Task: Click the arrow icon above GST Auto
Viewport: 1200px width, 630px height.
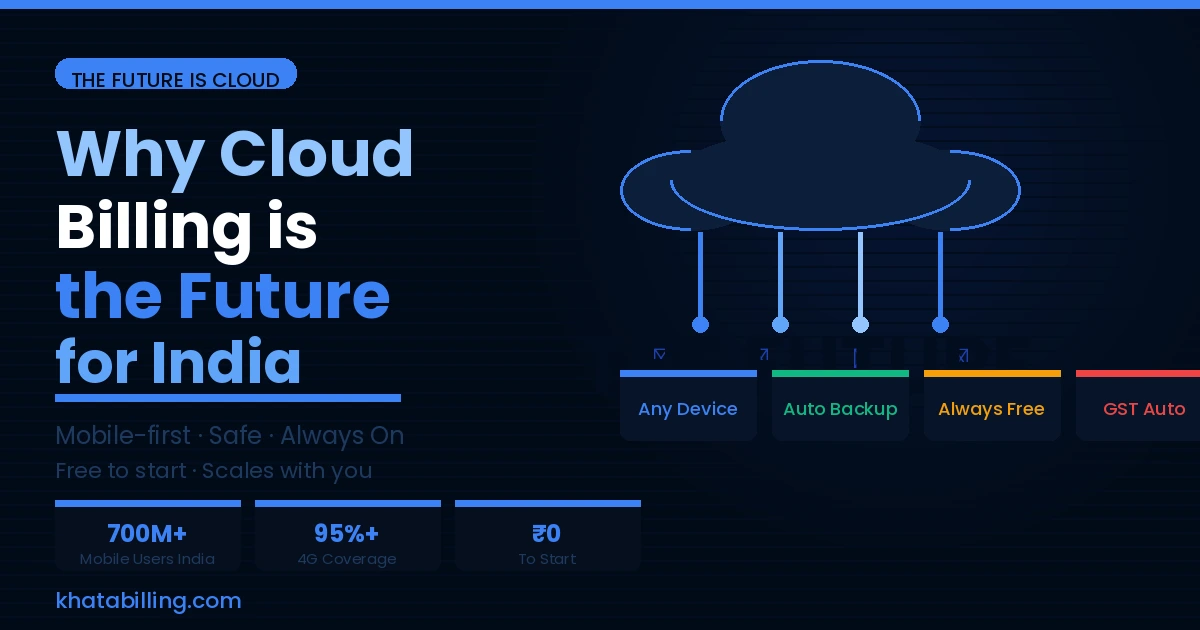Action: pyautogui.click(x=963, y=354)
